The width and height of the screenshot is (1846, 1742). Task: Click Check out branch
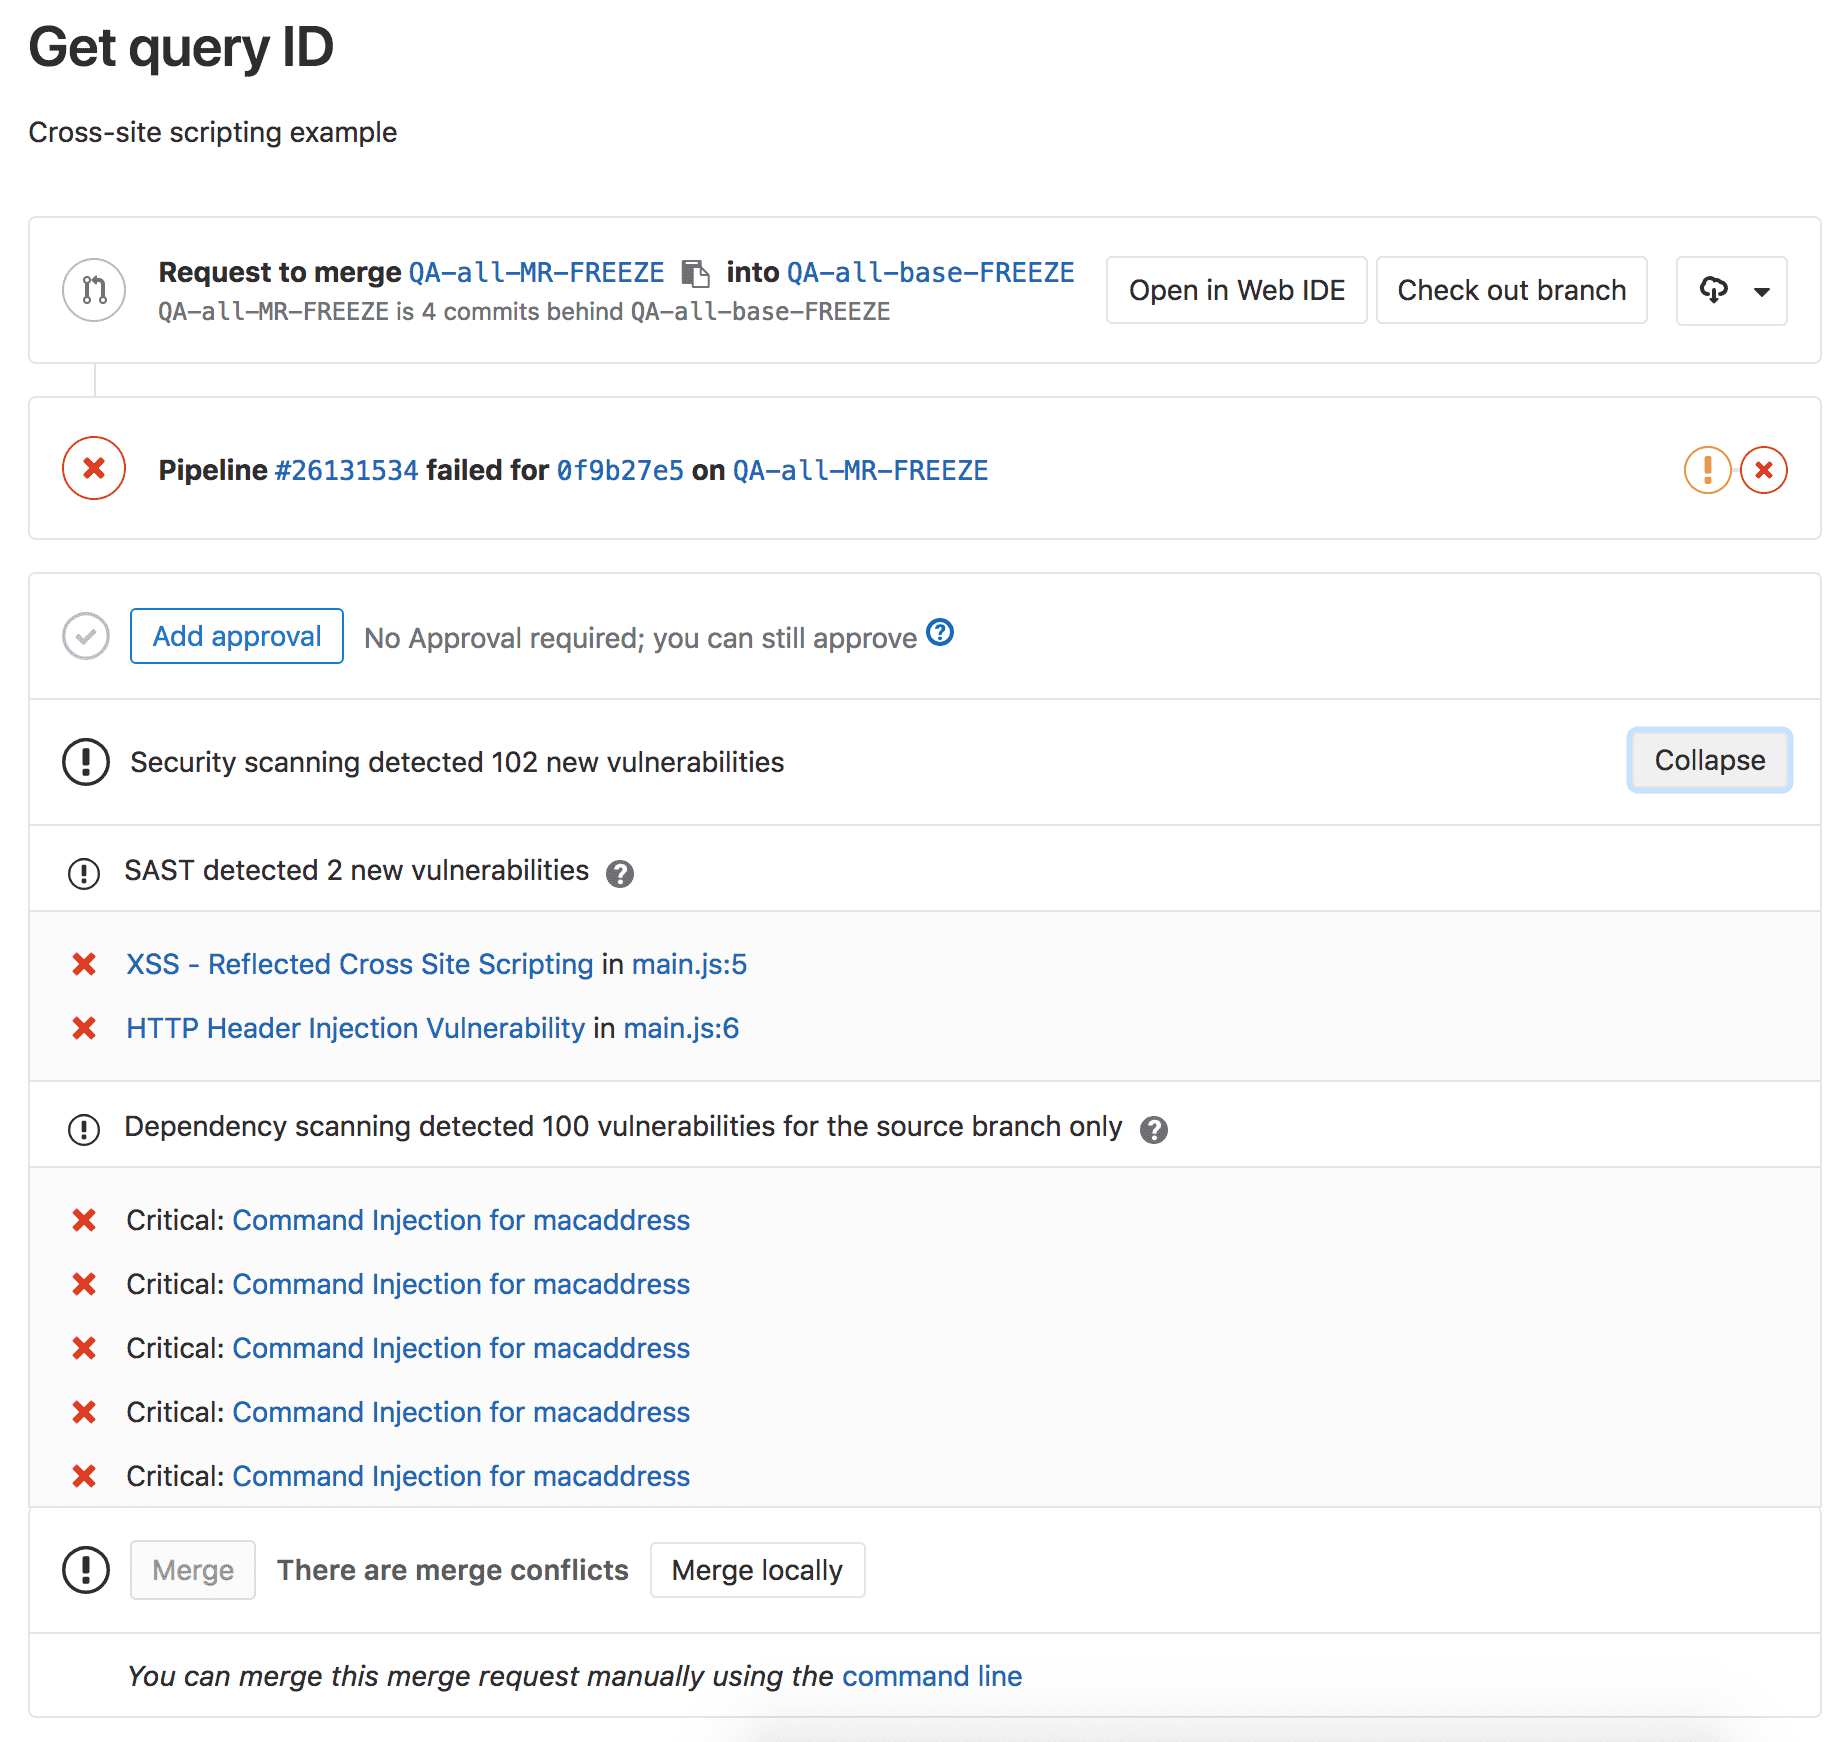coord(1511,290)
